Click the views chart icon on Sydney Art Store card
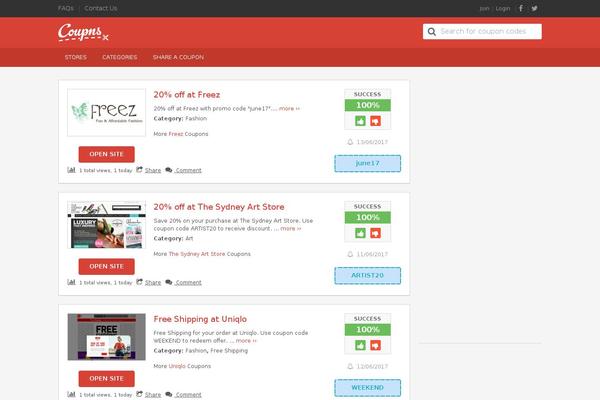The height and width of the screenshot is (400, 600). point(71,282)
